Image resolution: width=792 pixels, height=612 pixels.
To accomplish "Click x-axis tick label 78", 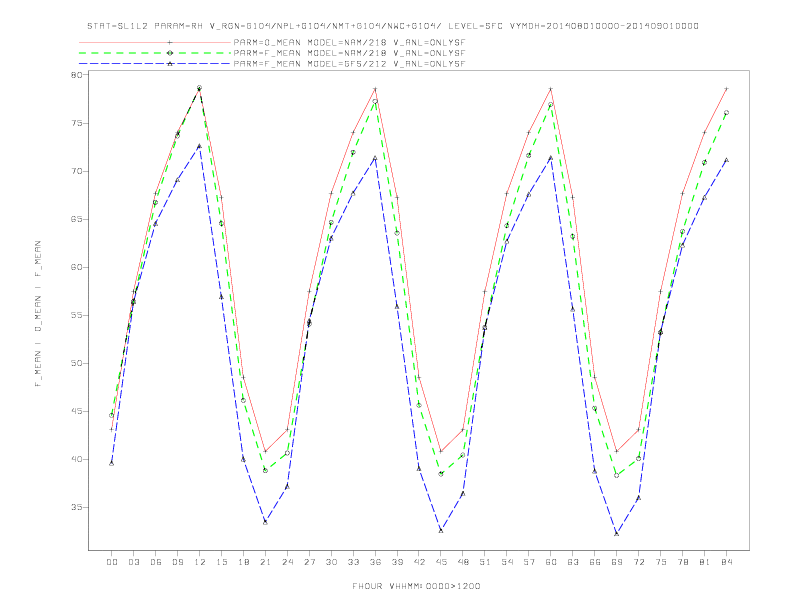I will (683, 562).
